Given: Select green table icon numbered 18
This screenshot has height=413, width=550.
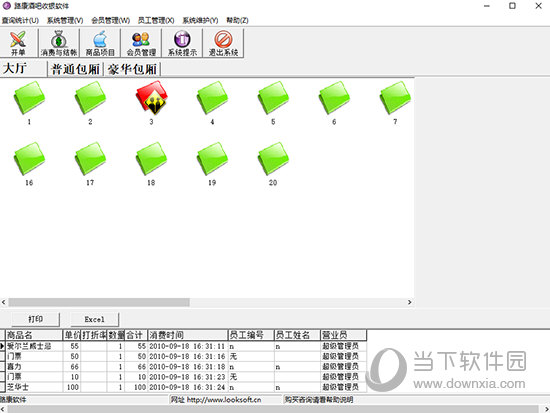Looking at the screenshot, I should pyautogui.click(x=152, y=159).
